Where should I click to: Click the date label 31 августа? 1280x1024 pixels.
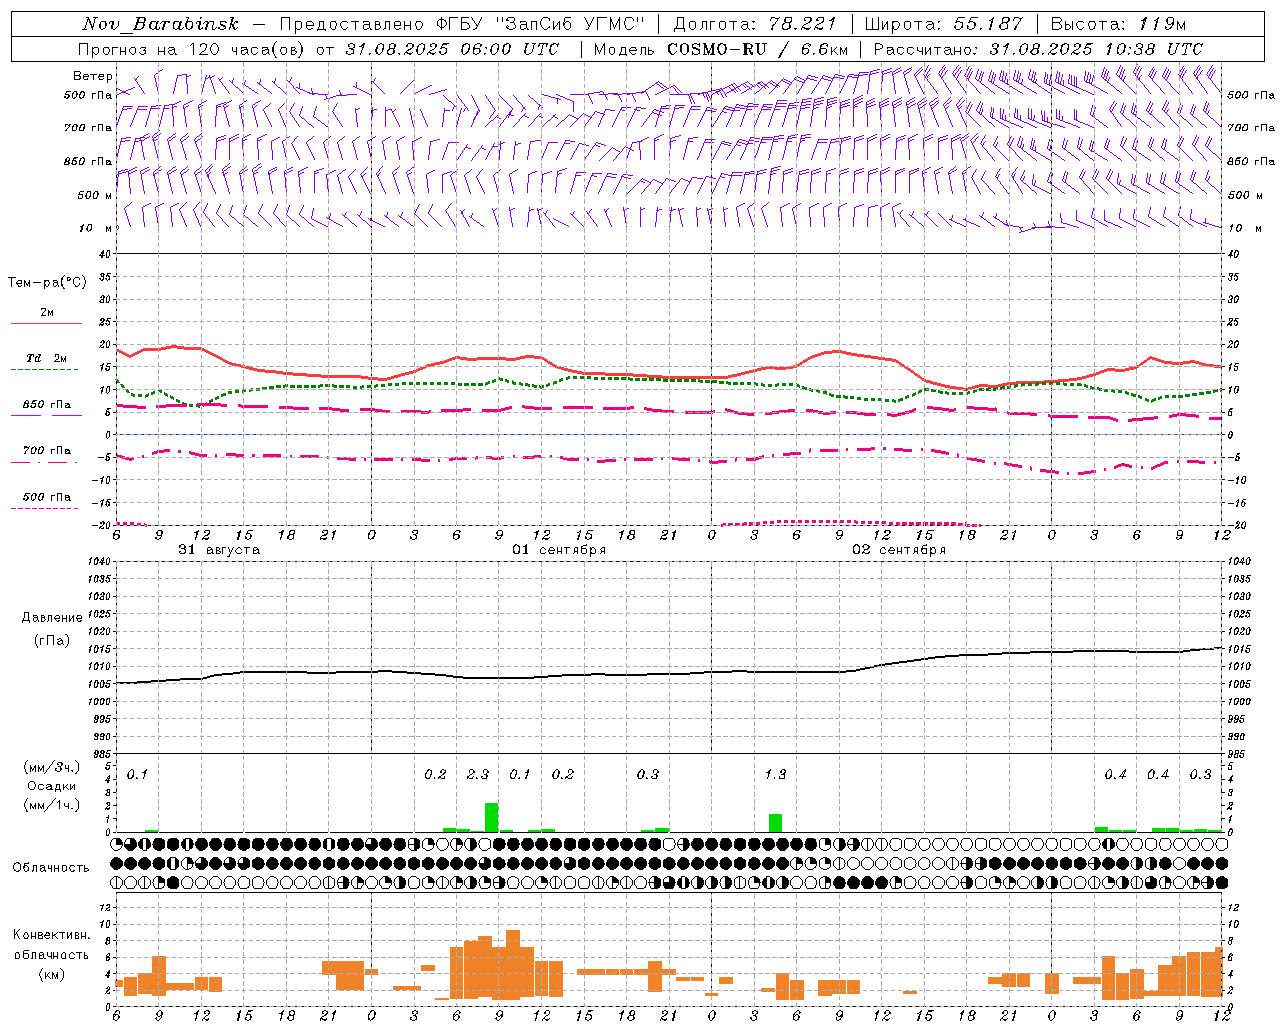pyautogui.click(x=219, y=550)
